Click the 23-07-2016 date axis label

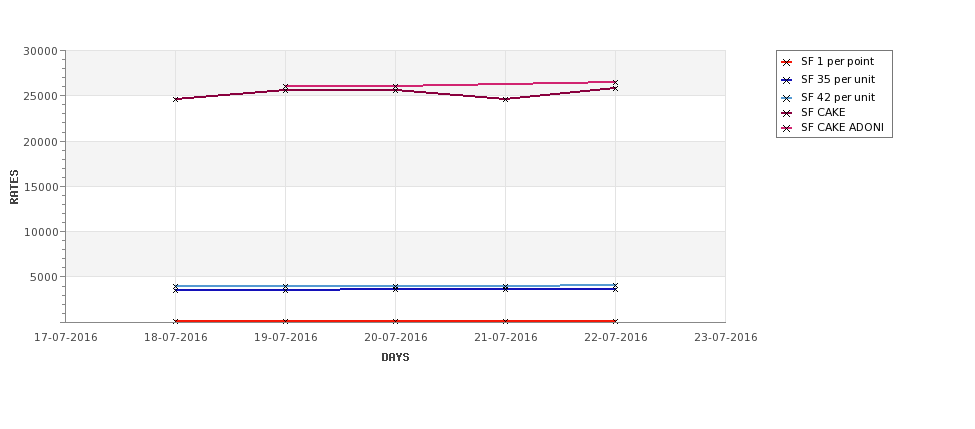[726, 338]
